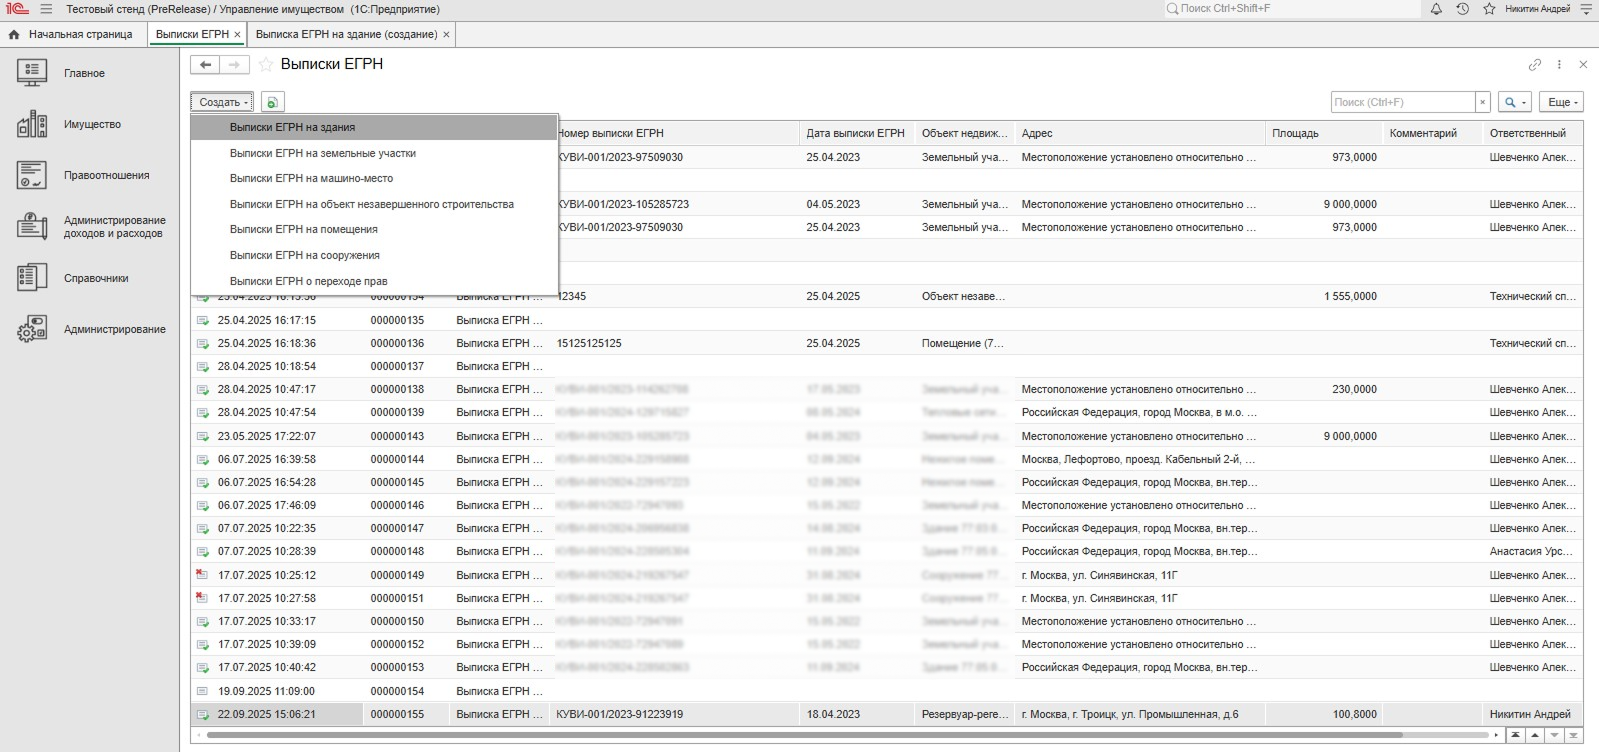Viewport: 1599px width, 752px height.
Task: Click the list search field Поиск (Ctrl+F)
Action: (x=1403, y=102)
